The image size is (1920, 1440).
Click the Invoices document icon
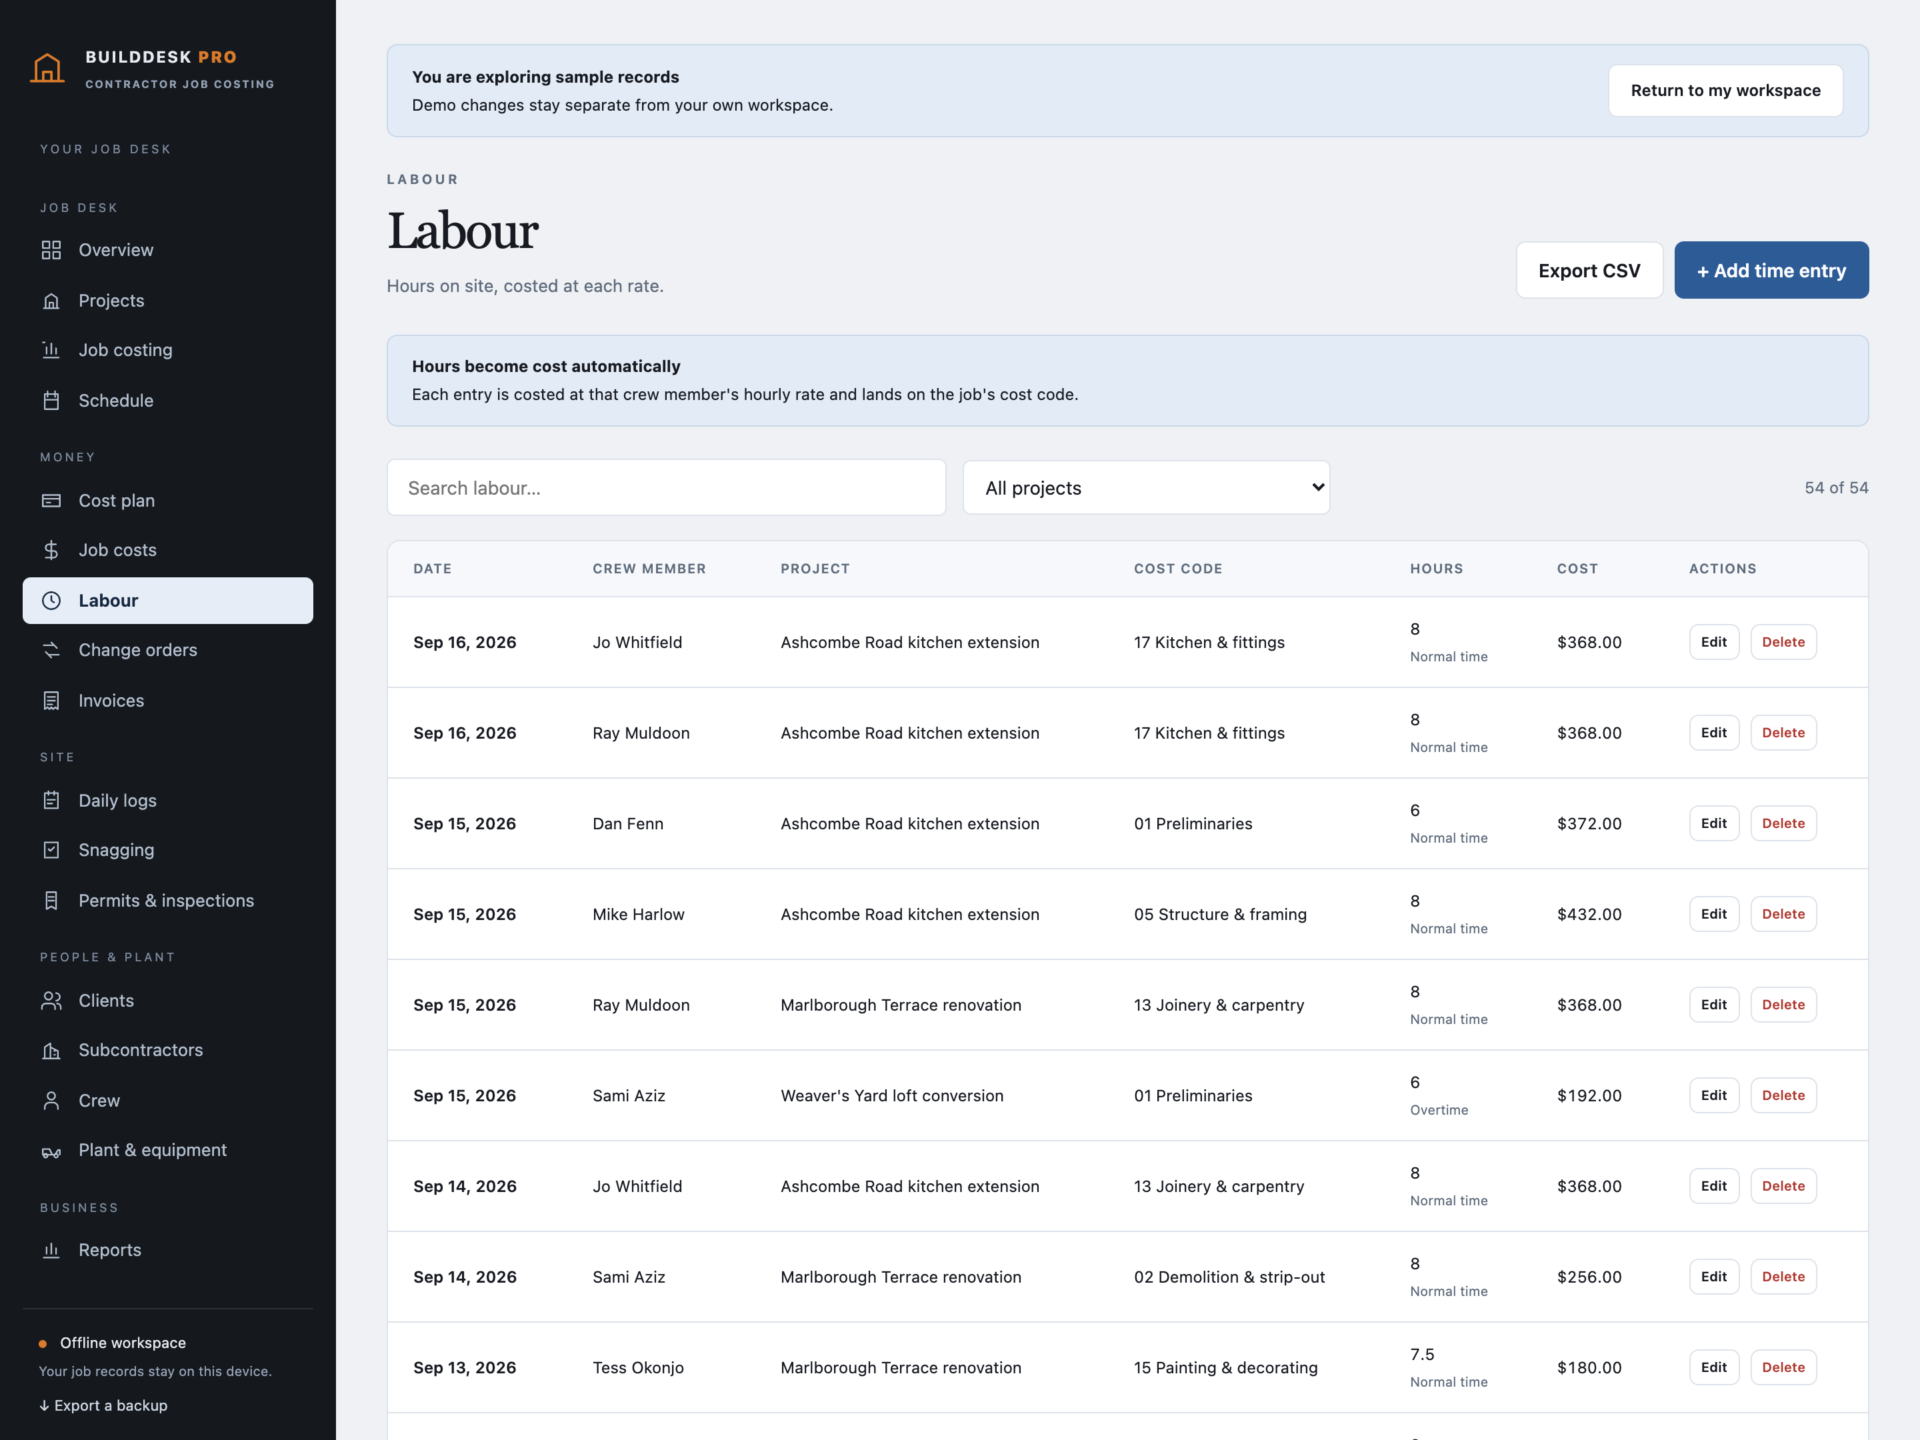[x=51, y=701]
